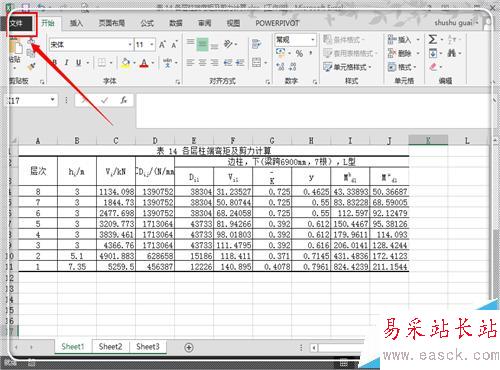Open Find & Select binoculars icon
Image resolution: width=500 pixels, height=370 pixels.
point(452,53)
